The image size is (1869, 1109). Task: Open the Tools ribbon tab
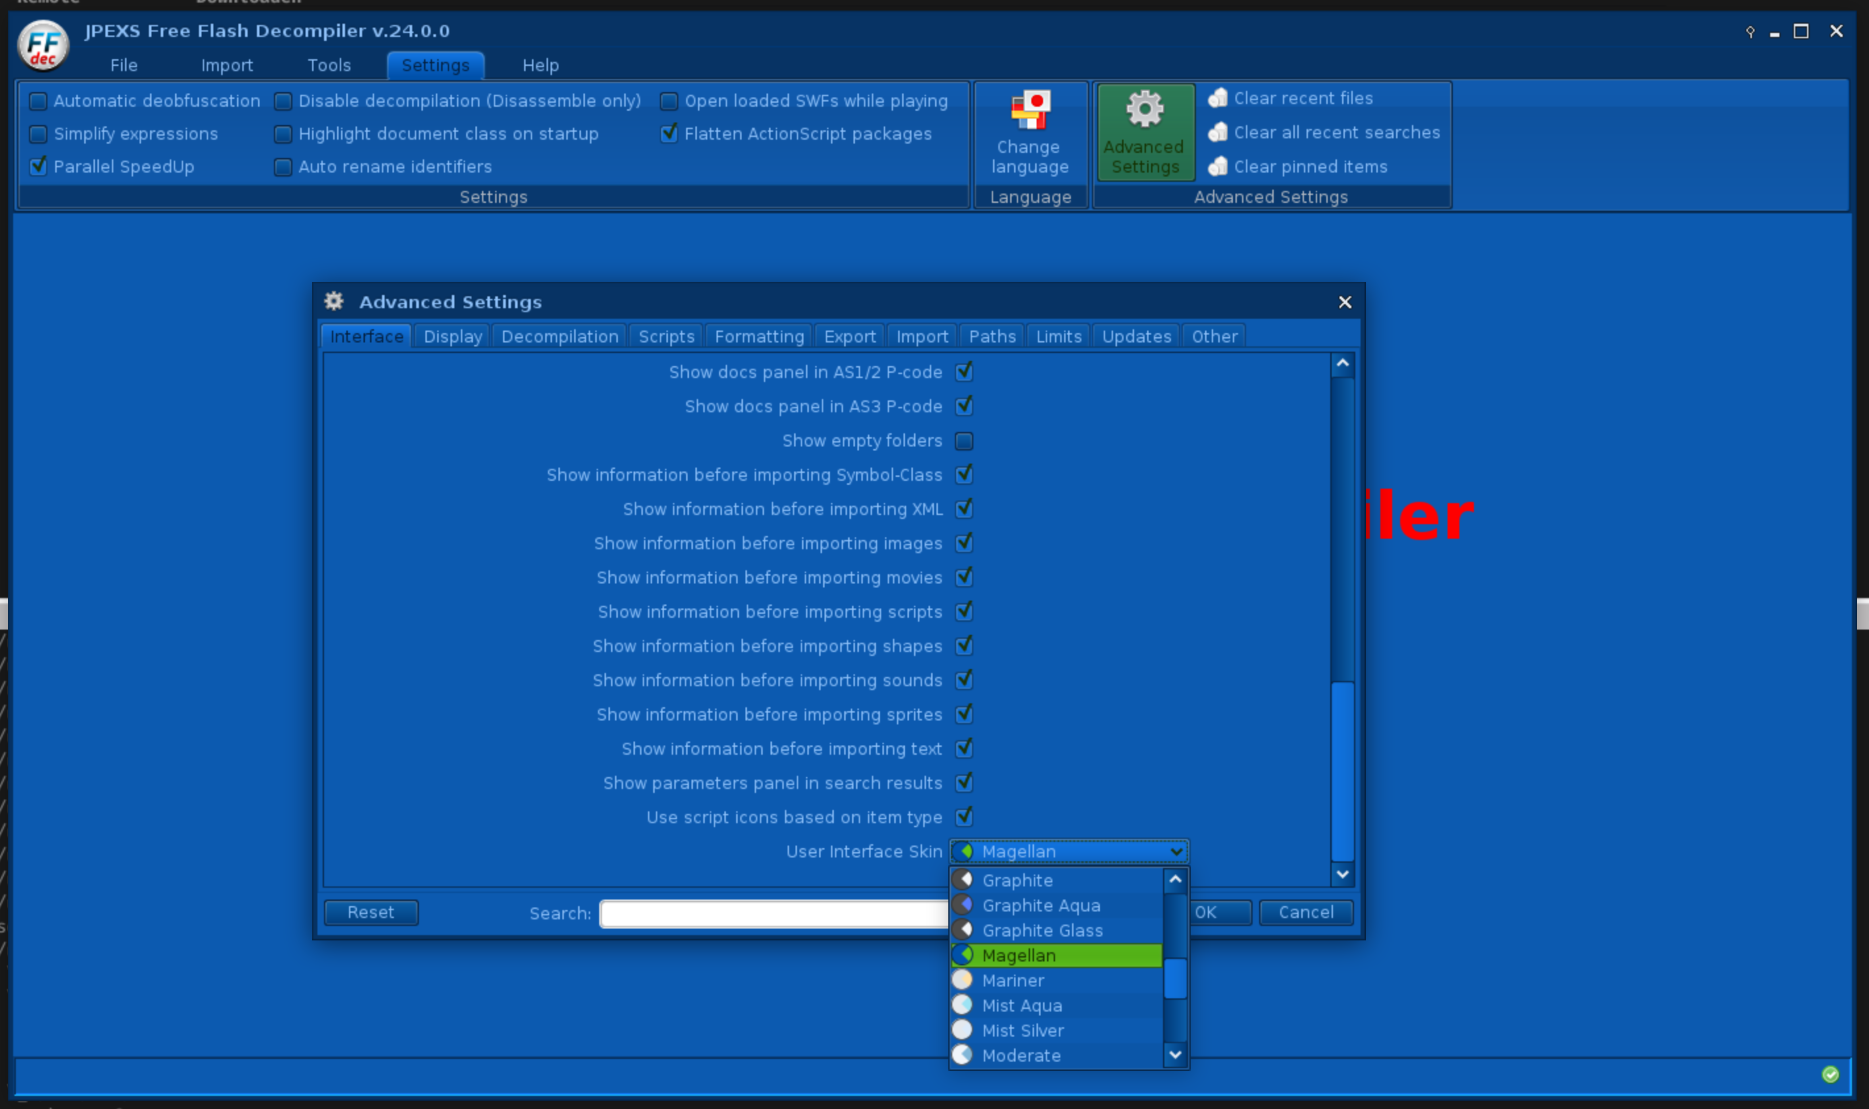329,65
